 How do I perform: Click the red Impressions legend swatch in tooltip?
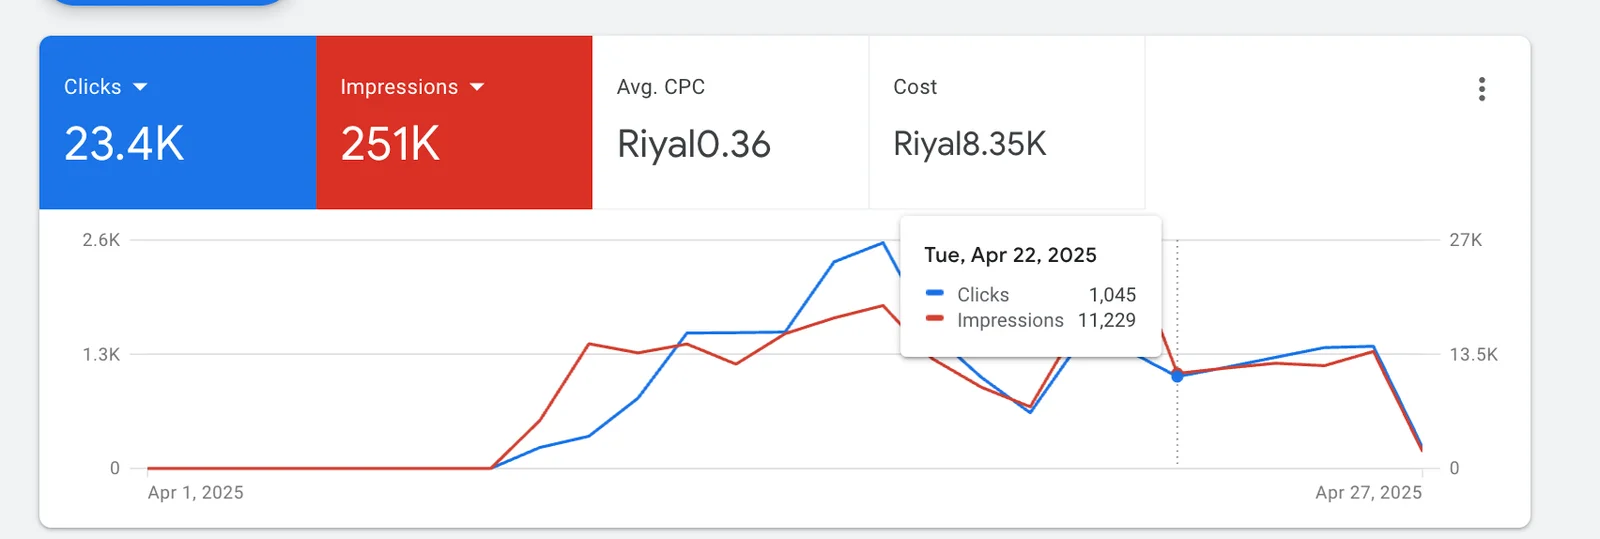click(935, 319)
